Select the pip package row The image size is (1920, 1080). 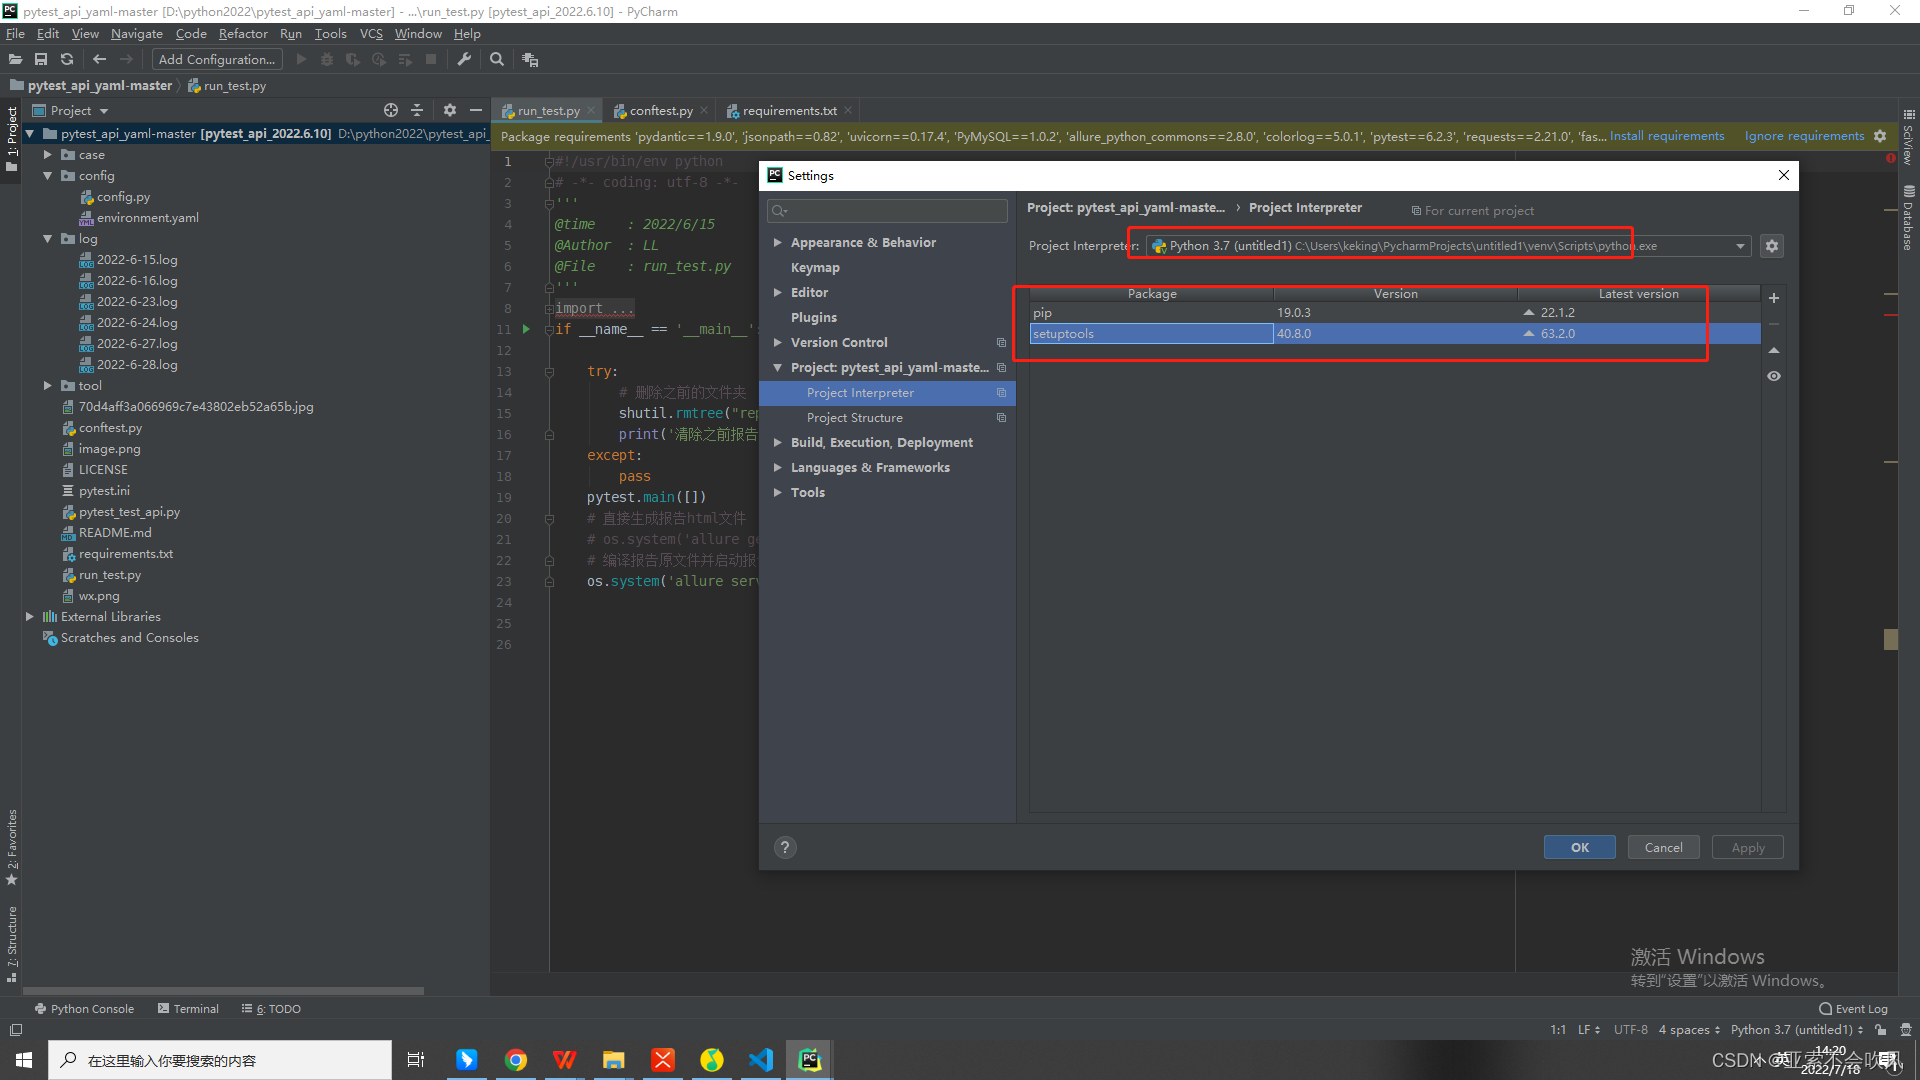coord(1395,313)
